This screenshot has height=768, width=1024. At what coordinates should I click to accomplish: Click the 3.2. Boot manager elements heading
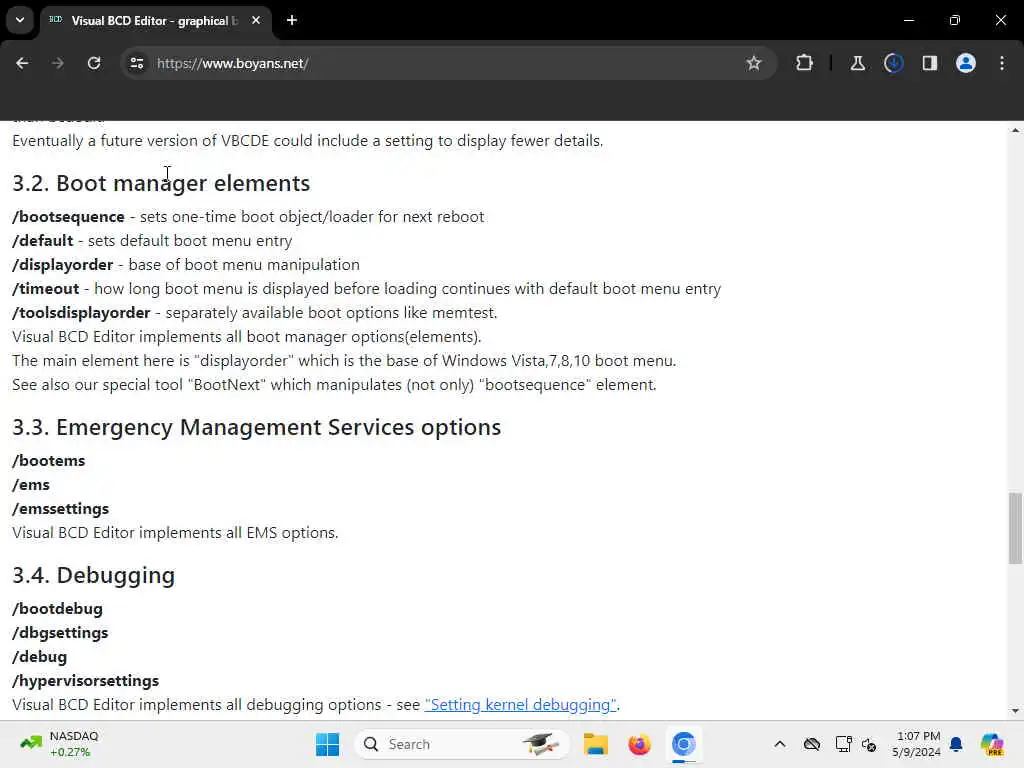tap(161, 184)
